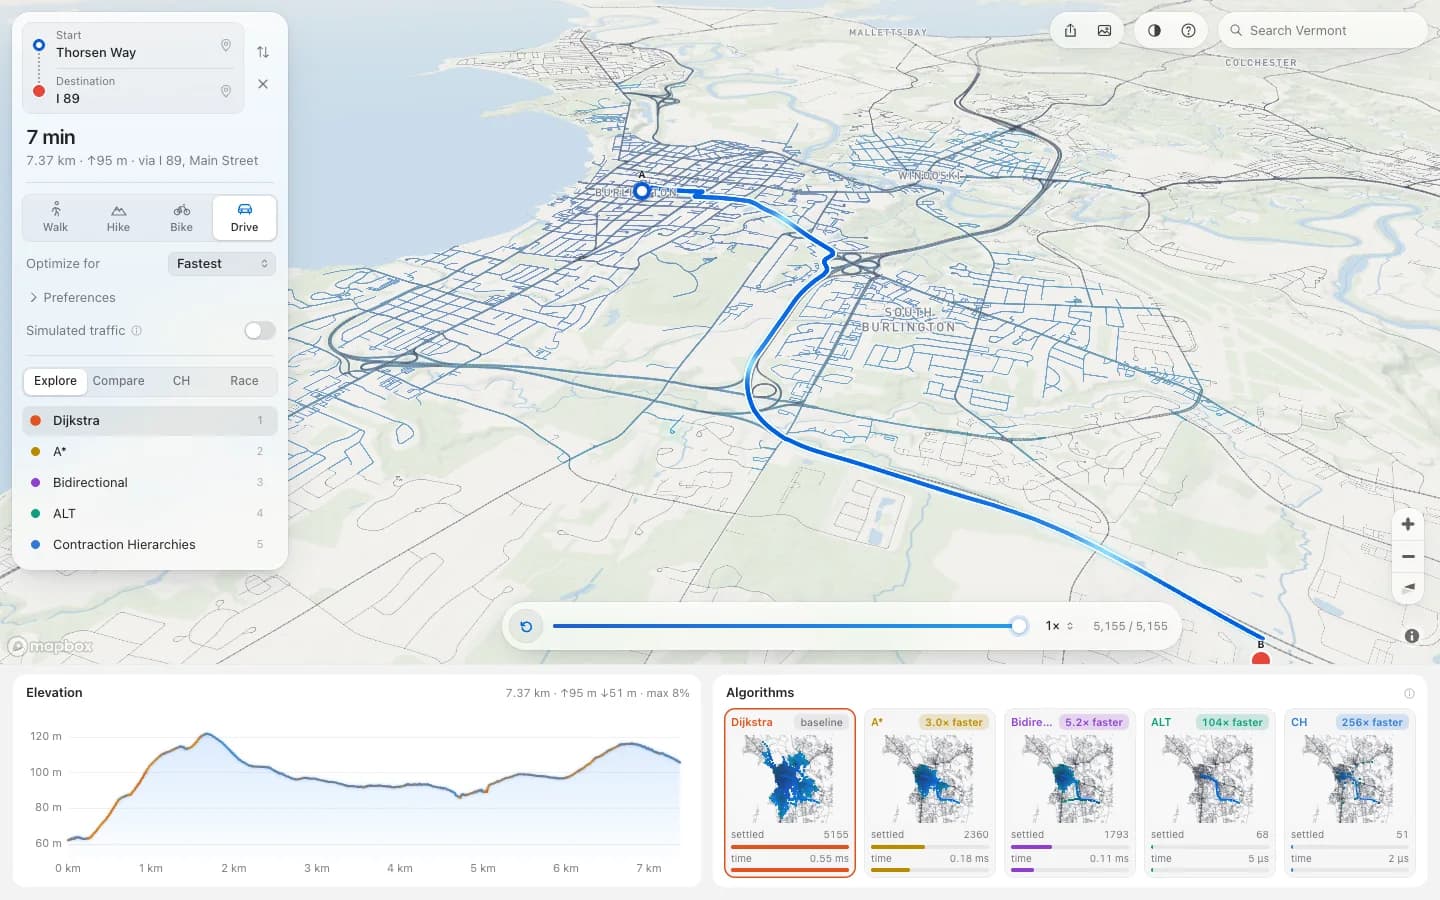Open the CH 256× faster card
The image size is (1440, 900).
[x=1350, y=793]
